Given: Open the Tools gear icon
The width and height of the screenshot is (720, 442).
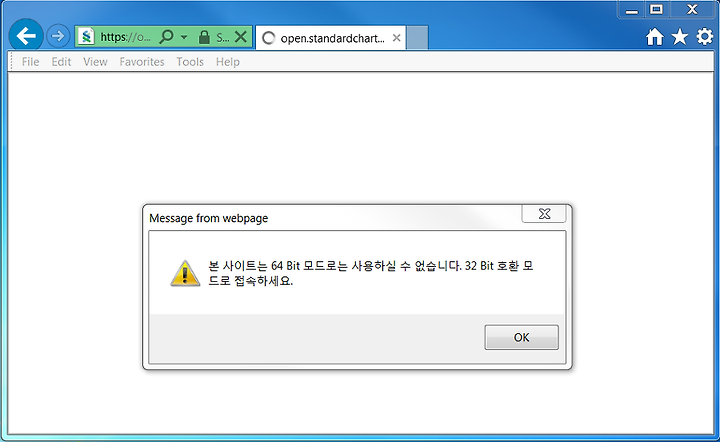Looking at the screenshot, I should tap(704, 37).
